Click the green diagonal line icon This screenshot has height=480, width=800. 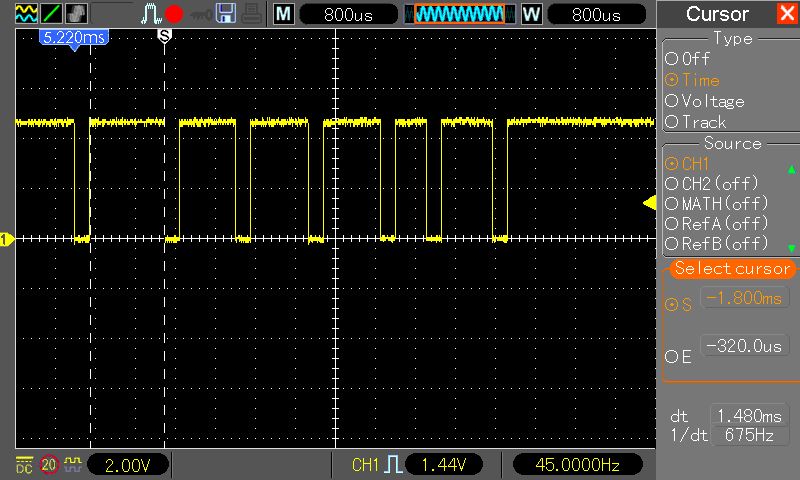click(x=50, y=14)
